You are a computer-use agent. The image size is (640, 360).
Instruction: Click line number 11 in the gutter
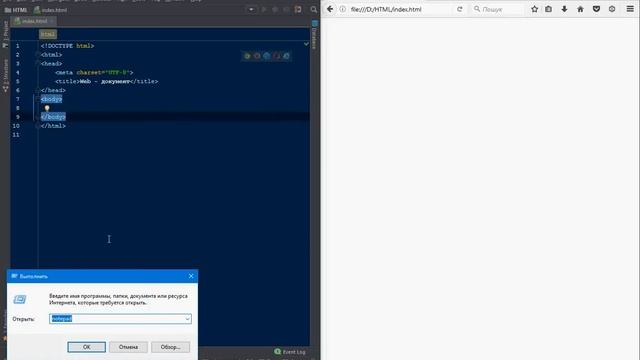(x=16, y=135)
